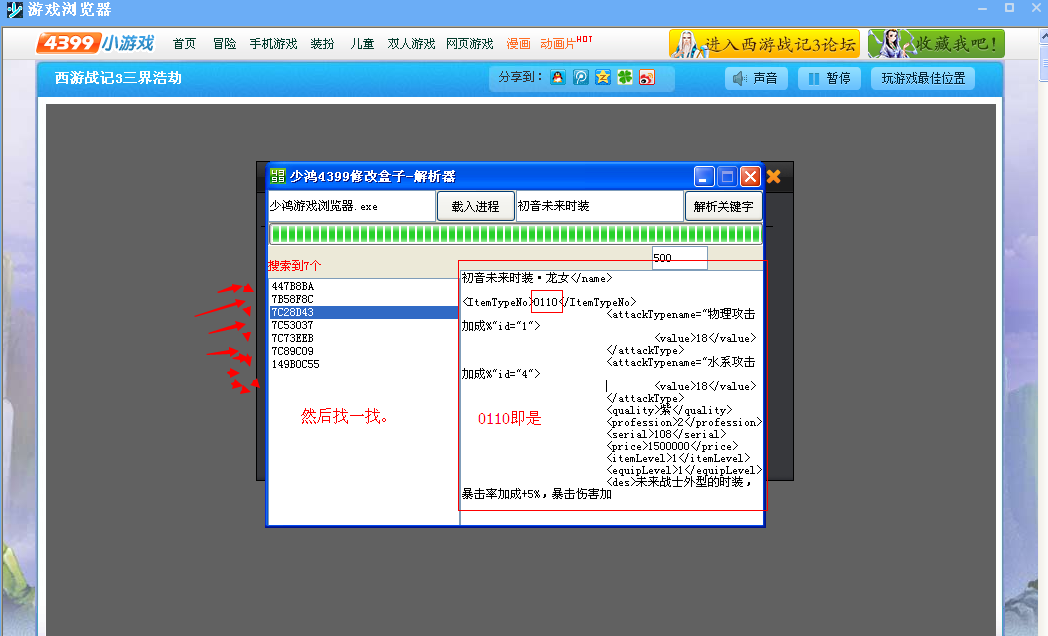Open the 手机游戏 category

273,44
